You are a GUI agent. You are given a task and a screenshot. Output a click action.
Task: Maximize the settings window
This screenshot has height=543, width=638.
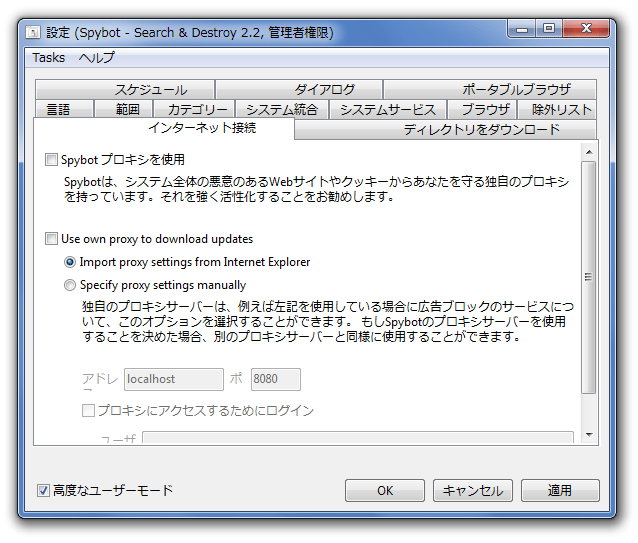coord(549,28)
